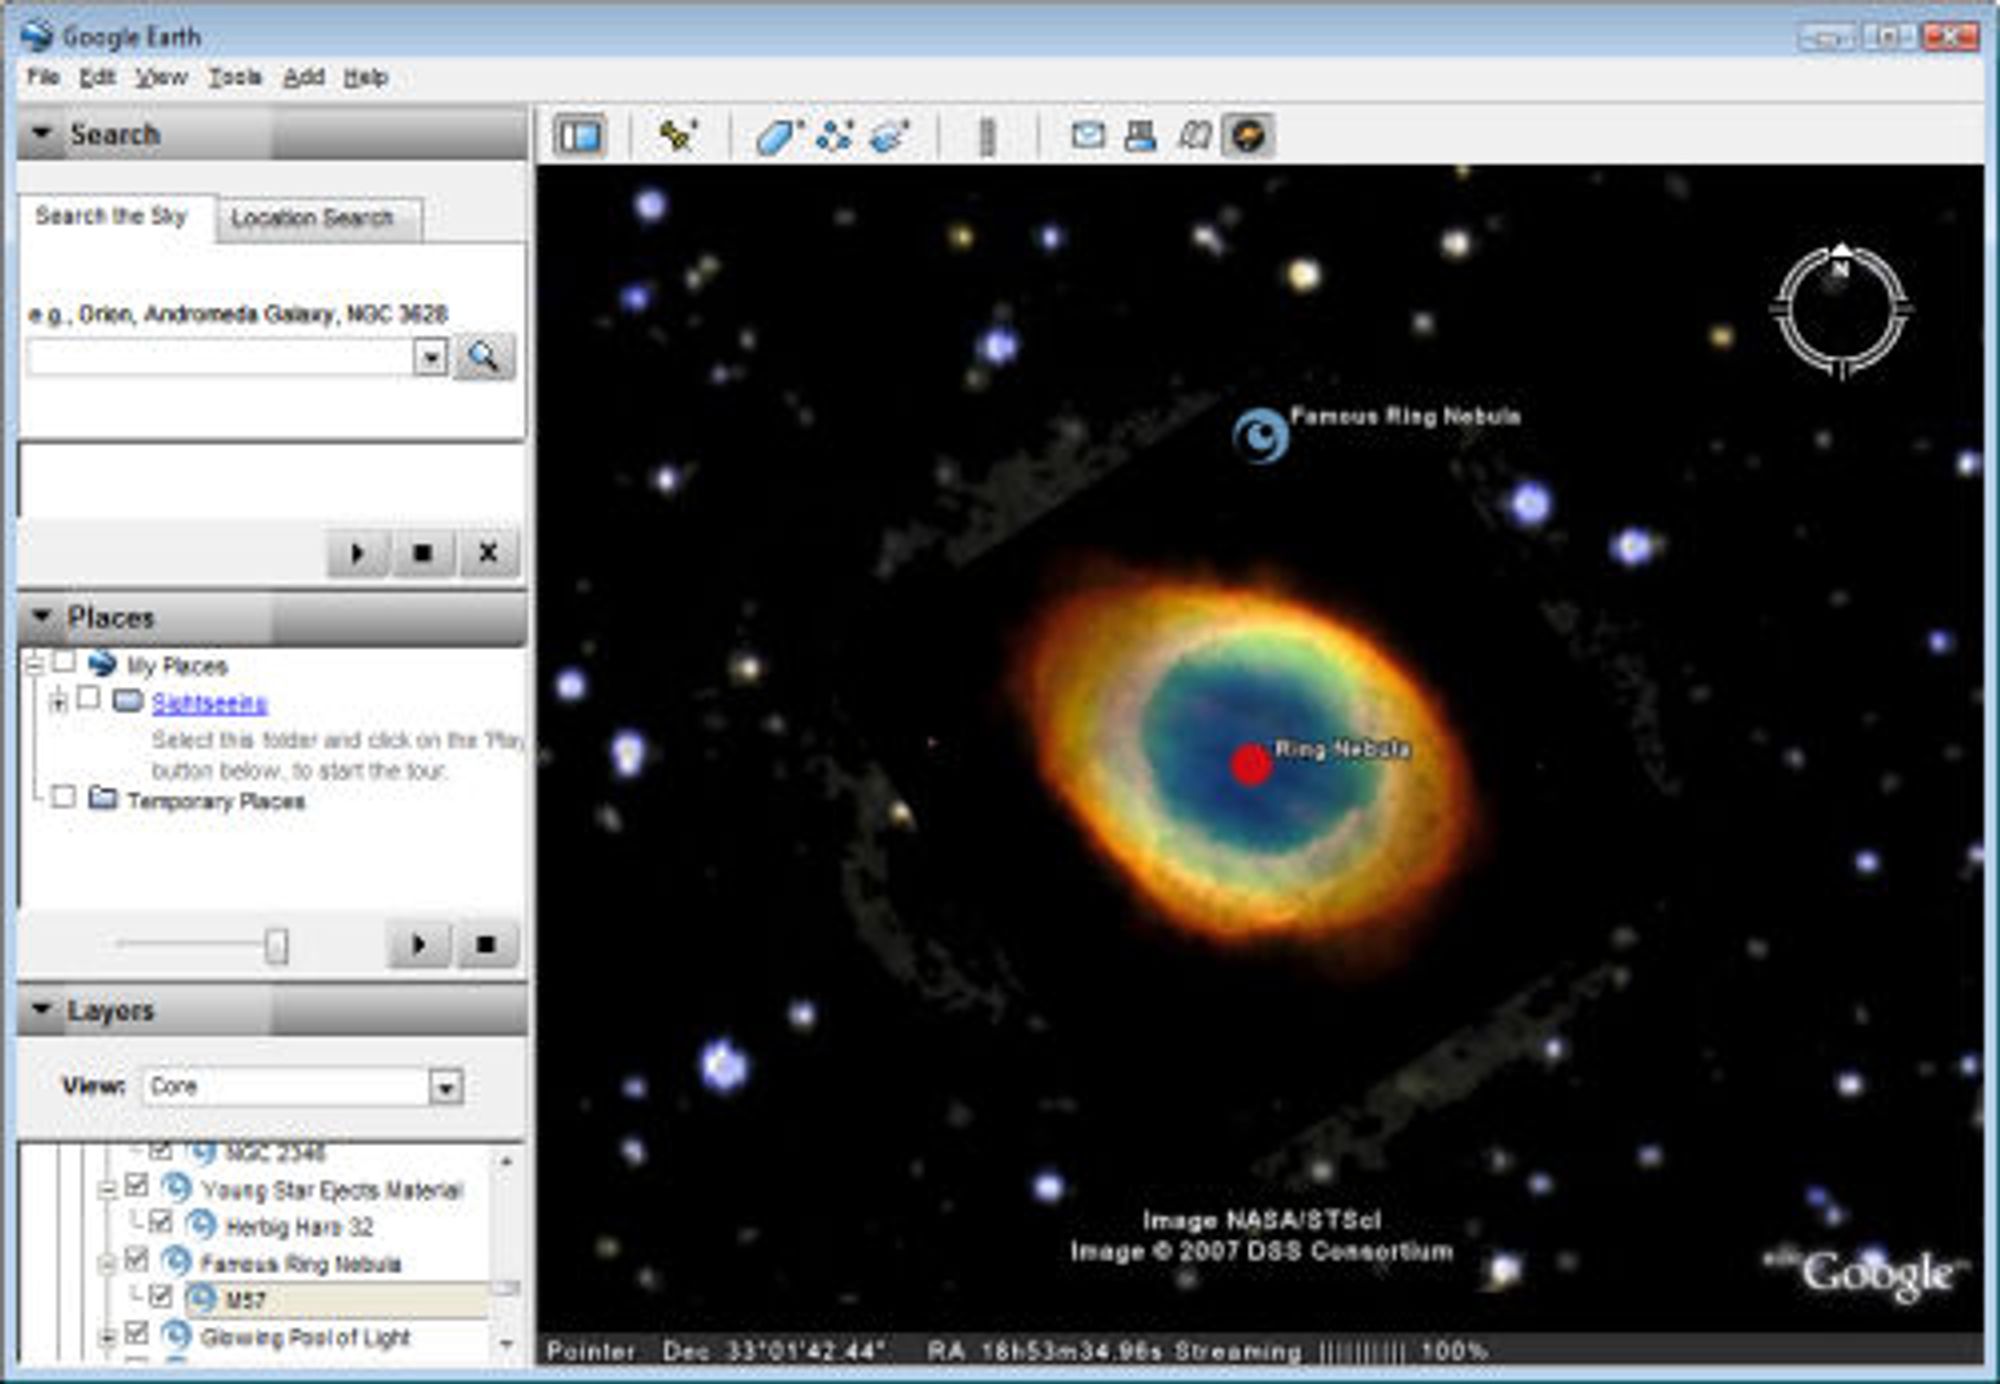
Task: Click the Herbig Haro 32 swirl icon
Action: (201, 1224)
